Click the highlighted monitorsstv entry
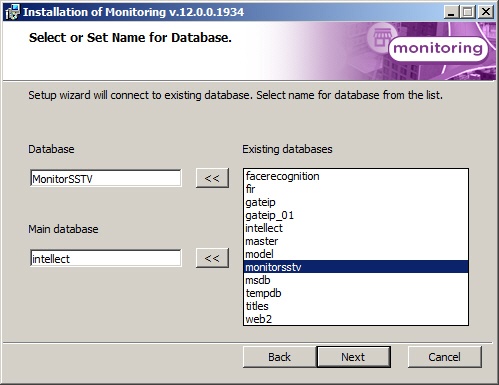Screen dimensions: 499x385 (356, 267)
